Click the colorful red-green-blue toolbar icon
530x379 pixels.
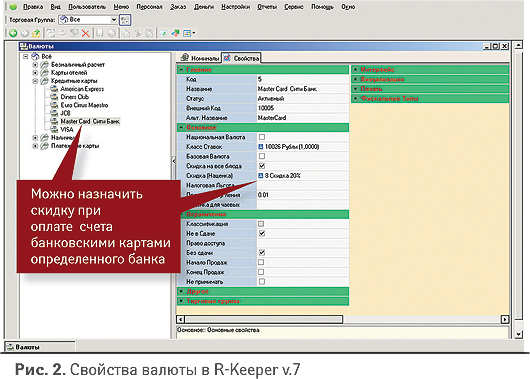(x=175, y=33)
